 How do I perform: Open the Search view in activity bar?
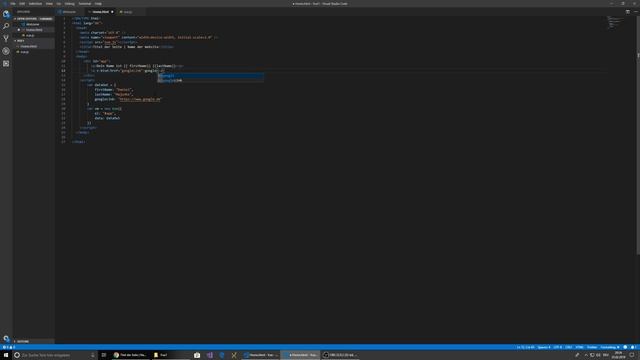pyautogui.click(x=6, y=26)
